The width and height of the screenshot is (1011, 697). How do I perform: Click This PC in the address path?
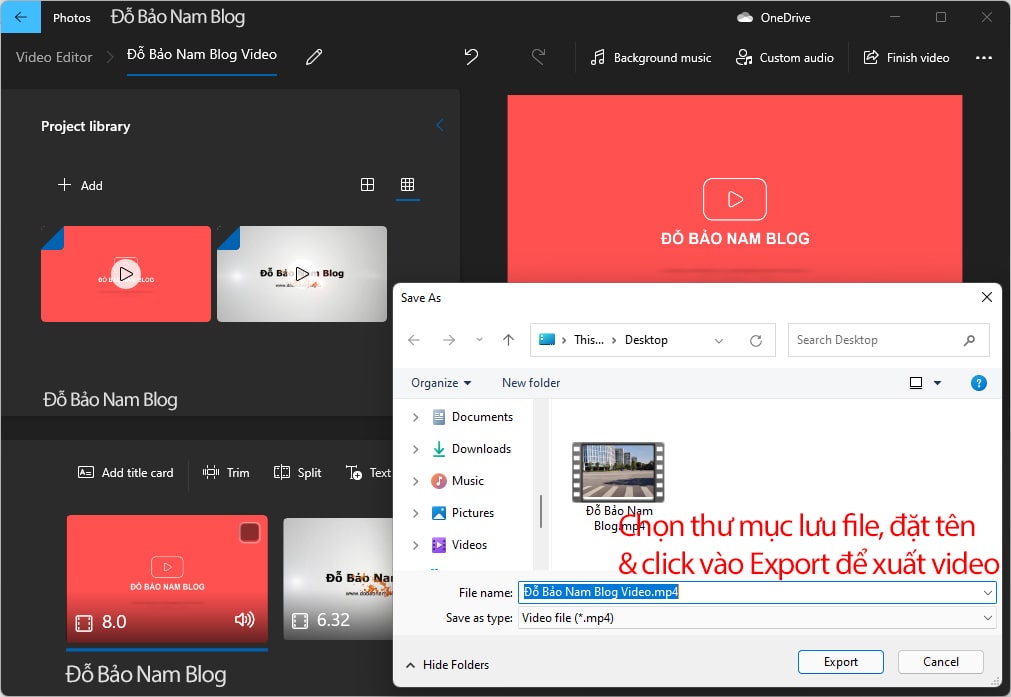(589, 340)
